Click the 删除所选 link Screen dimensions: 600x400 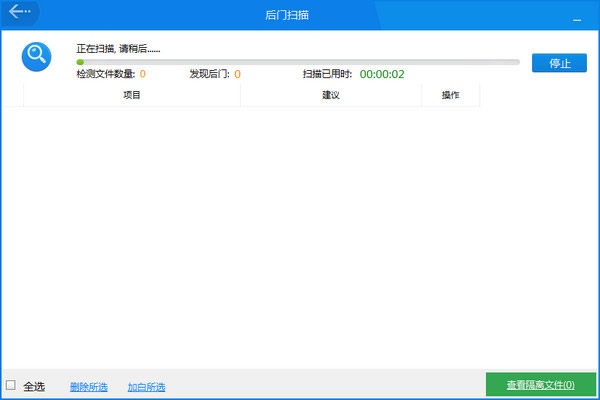89,387
